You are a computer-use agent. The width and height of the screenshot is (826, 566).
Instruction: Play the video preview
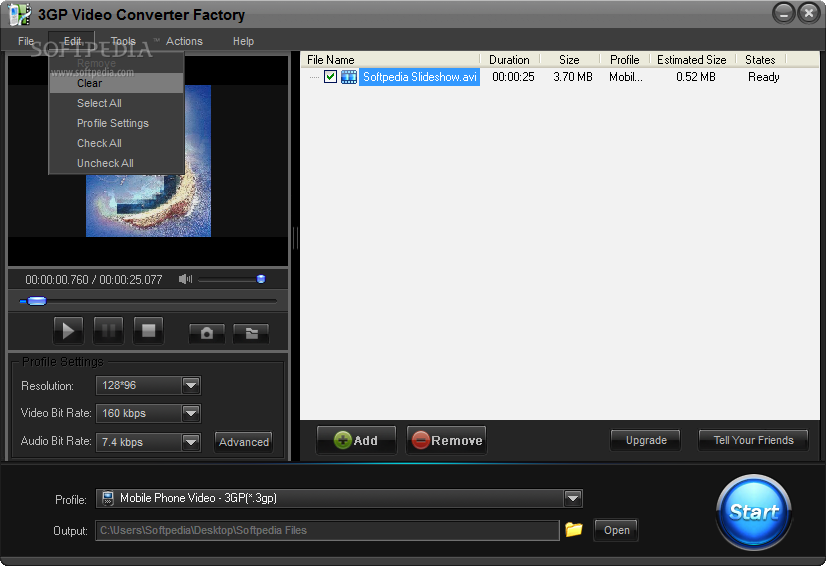point(68,330)
